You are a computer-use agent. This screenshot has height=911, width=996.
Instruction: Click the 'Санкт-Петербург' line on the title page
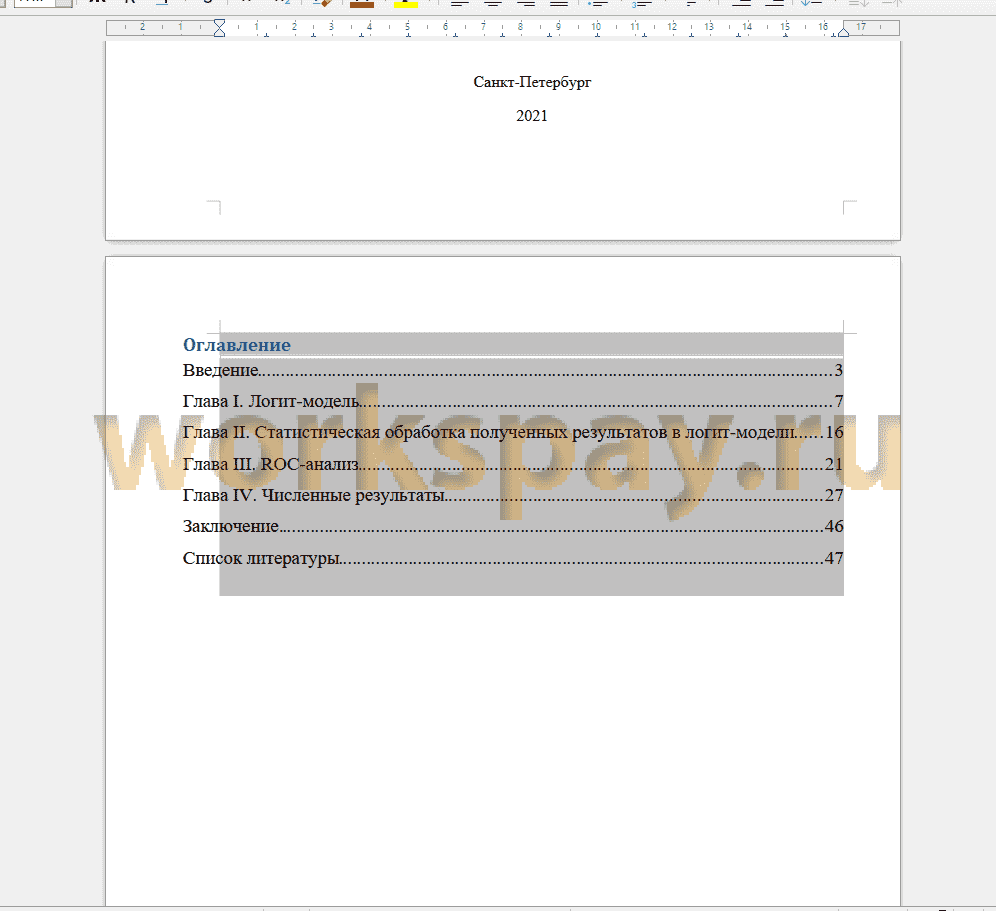tap(532, 82)
